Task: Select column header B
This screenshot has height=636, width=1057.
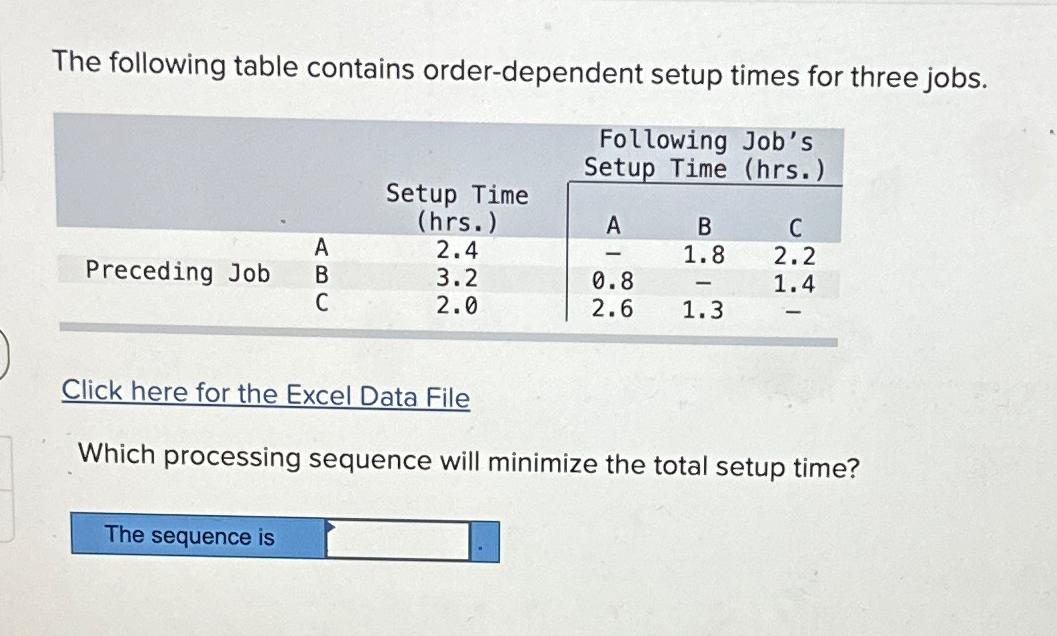Action: click(x=703, y=225)
